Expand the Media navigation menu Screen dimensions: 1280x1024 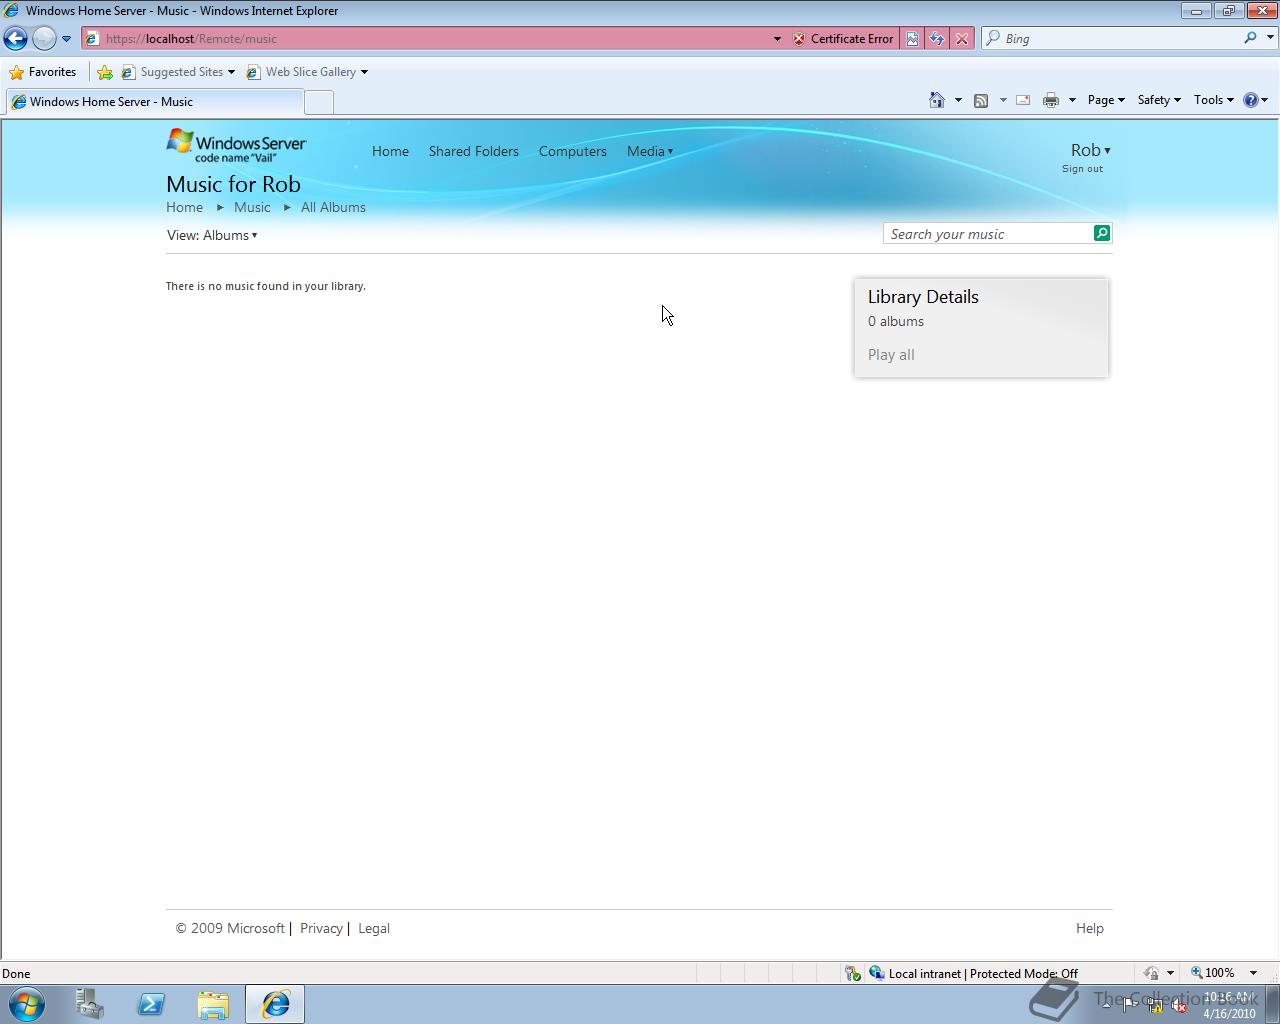pyautogui.click(x=650, y=152)
